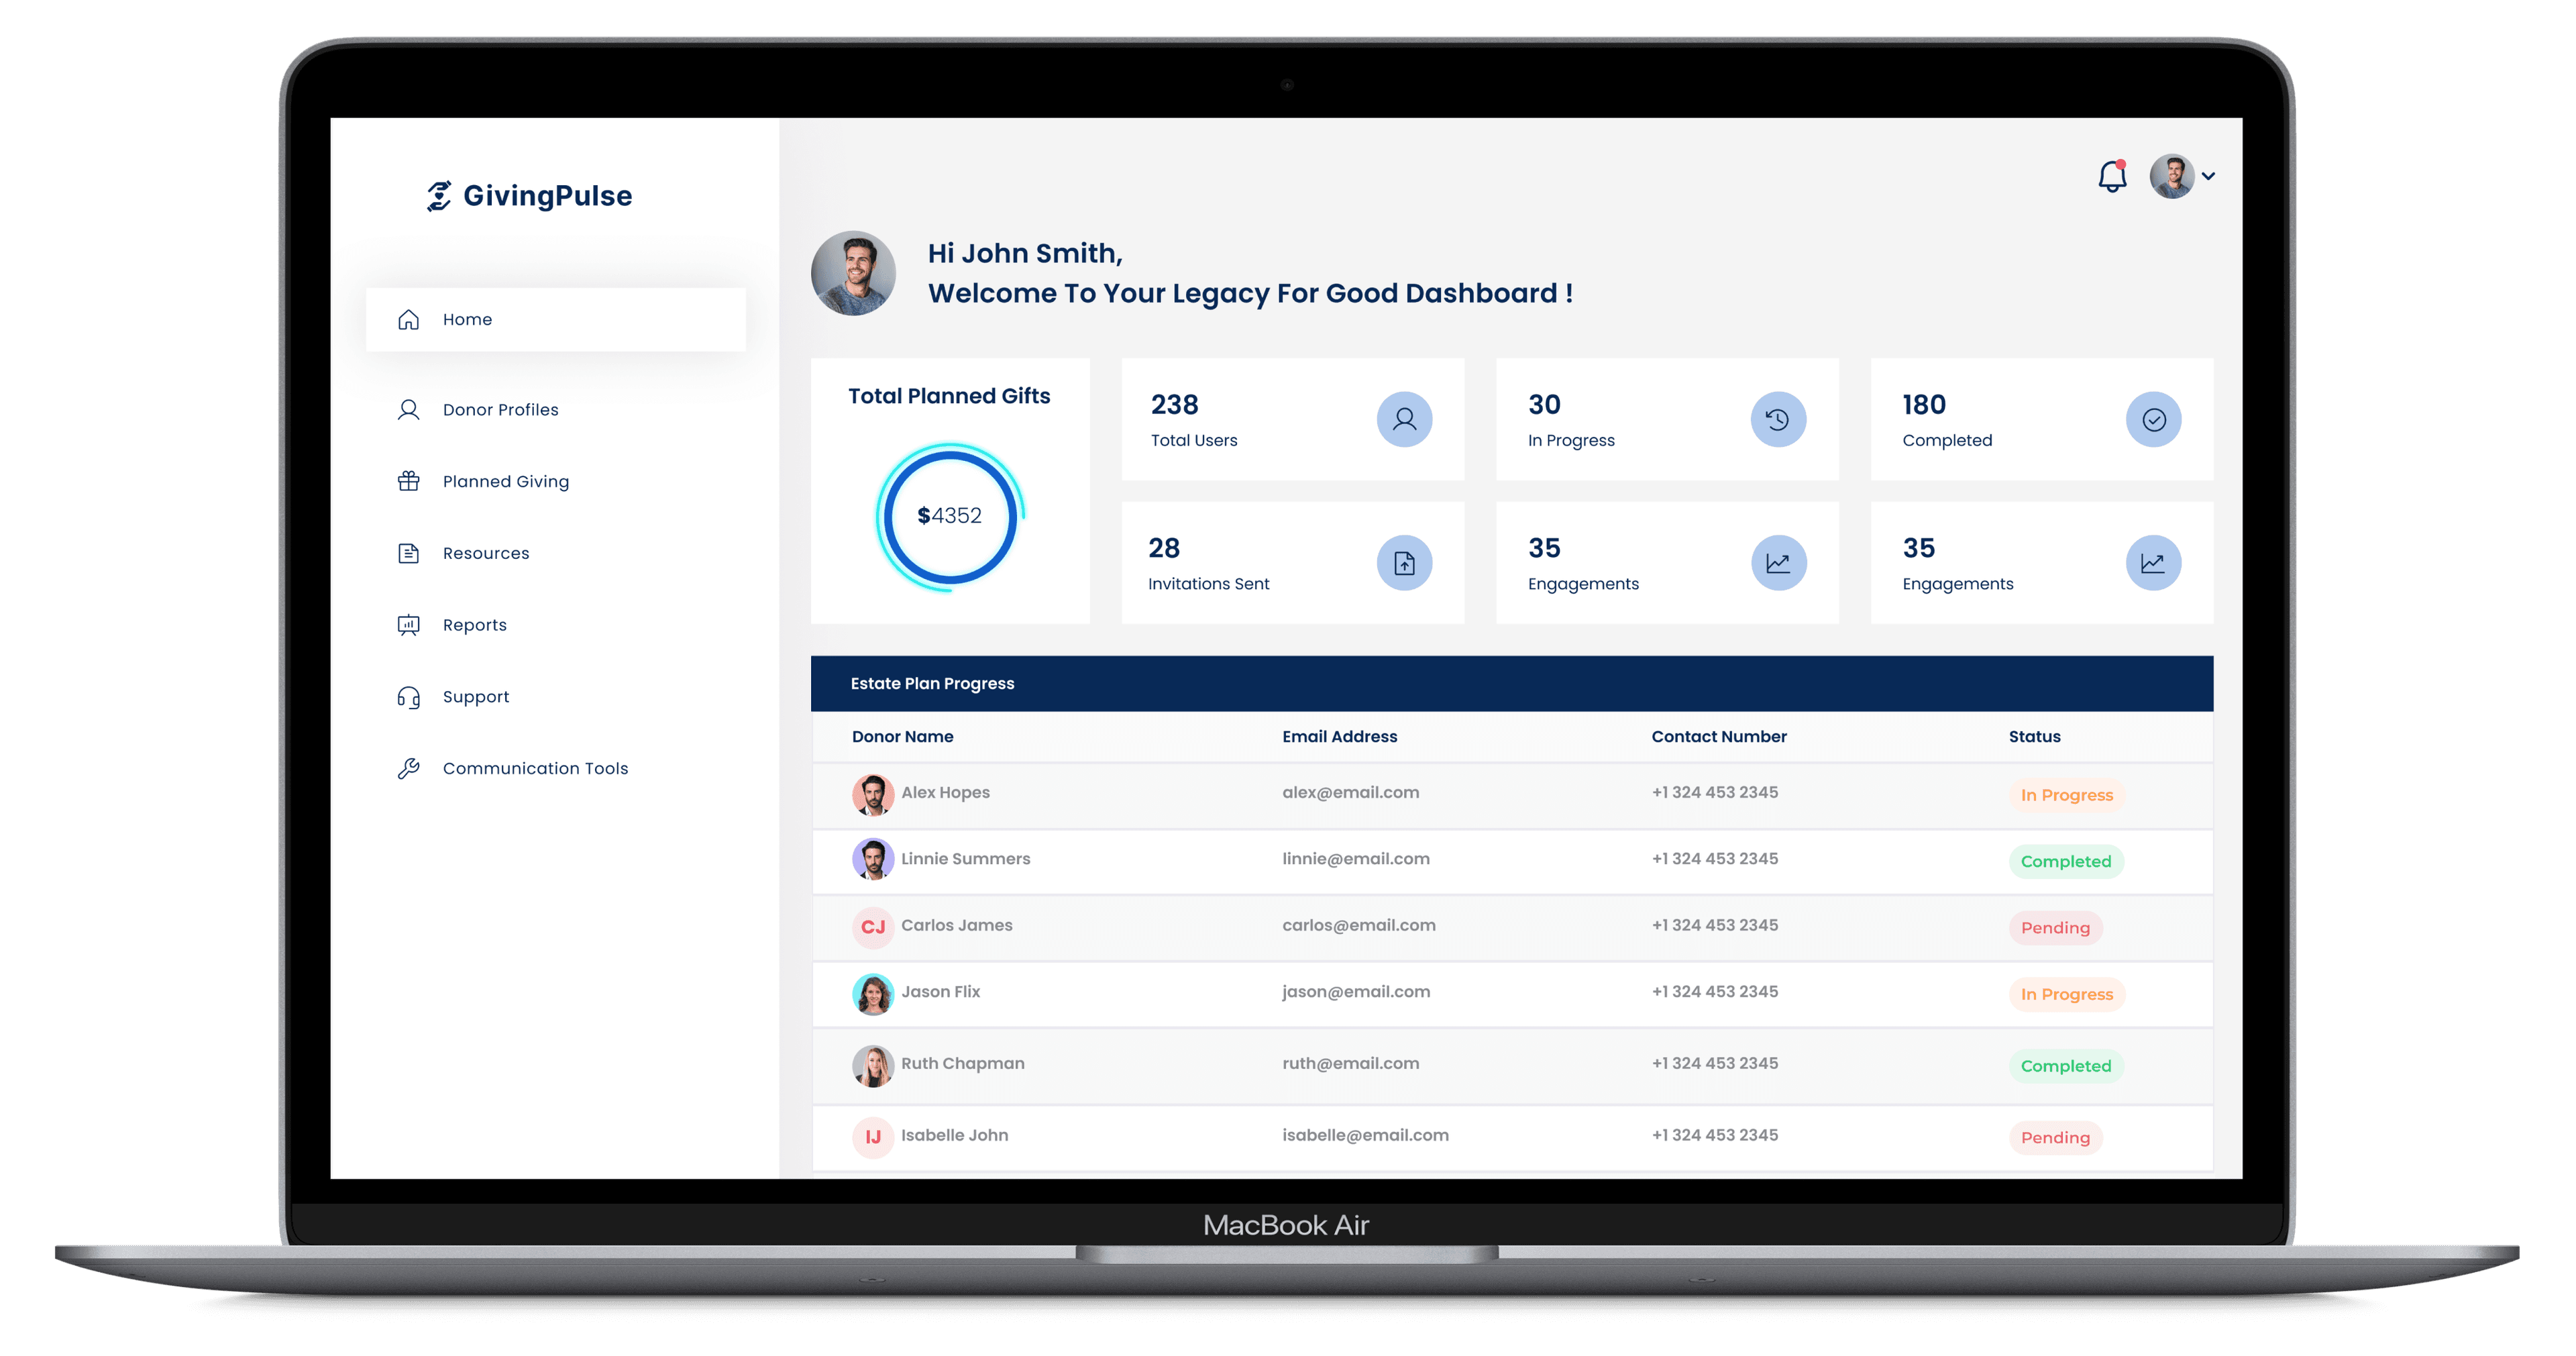Screen dimensions: 2576x1356
Task: Click the Contact Number column header
Action: tap(1718, 736)
